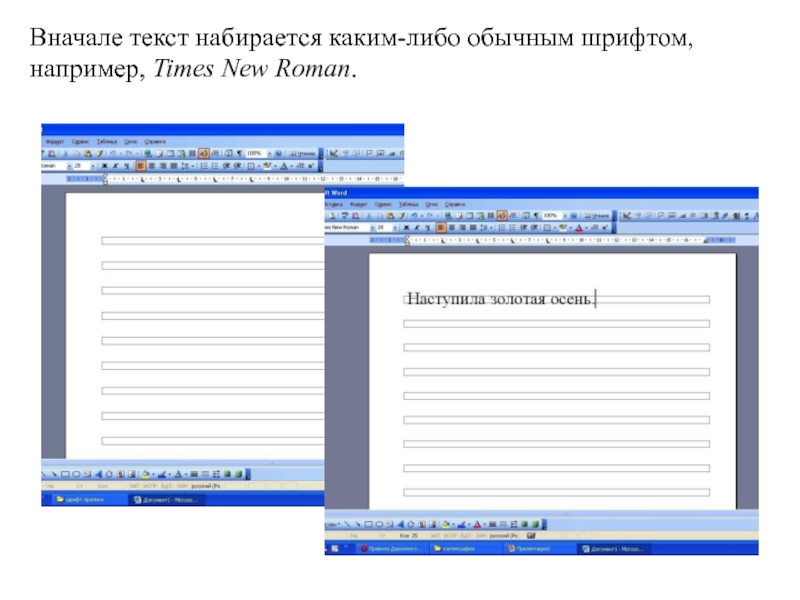This screenshot has width=800, height=600.
Task: Expand the 100% zoom dropdown in front window
Action: point(565,216)
